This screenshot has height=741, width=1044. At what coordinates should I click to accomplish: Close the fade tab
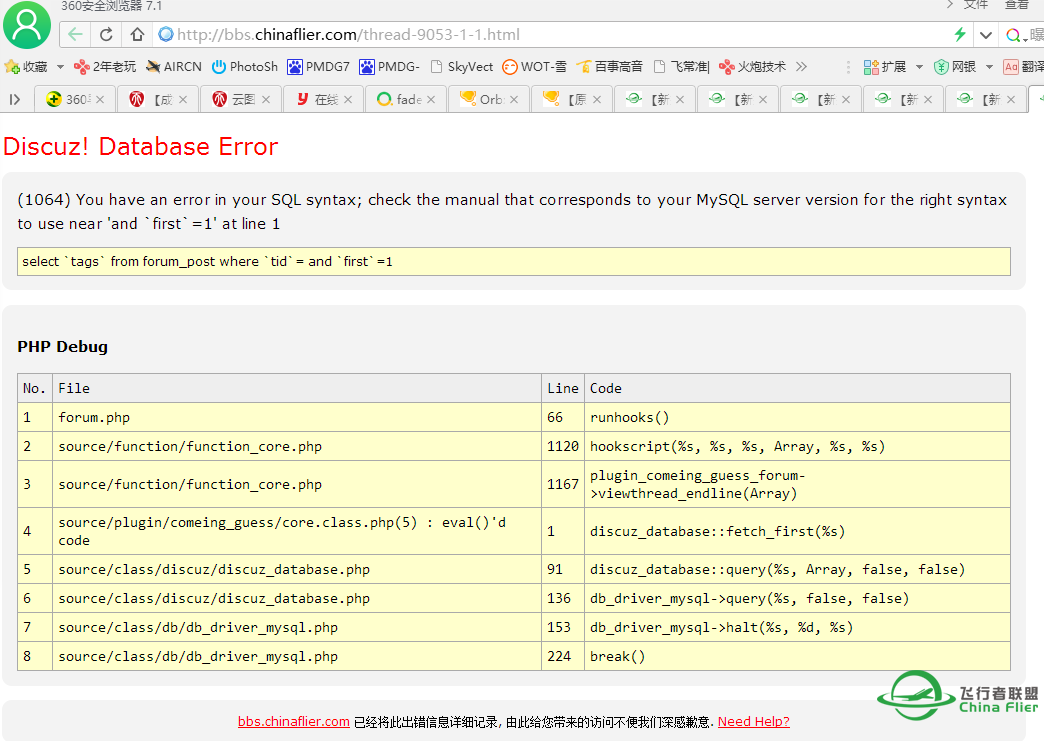coord(431,99)
